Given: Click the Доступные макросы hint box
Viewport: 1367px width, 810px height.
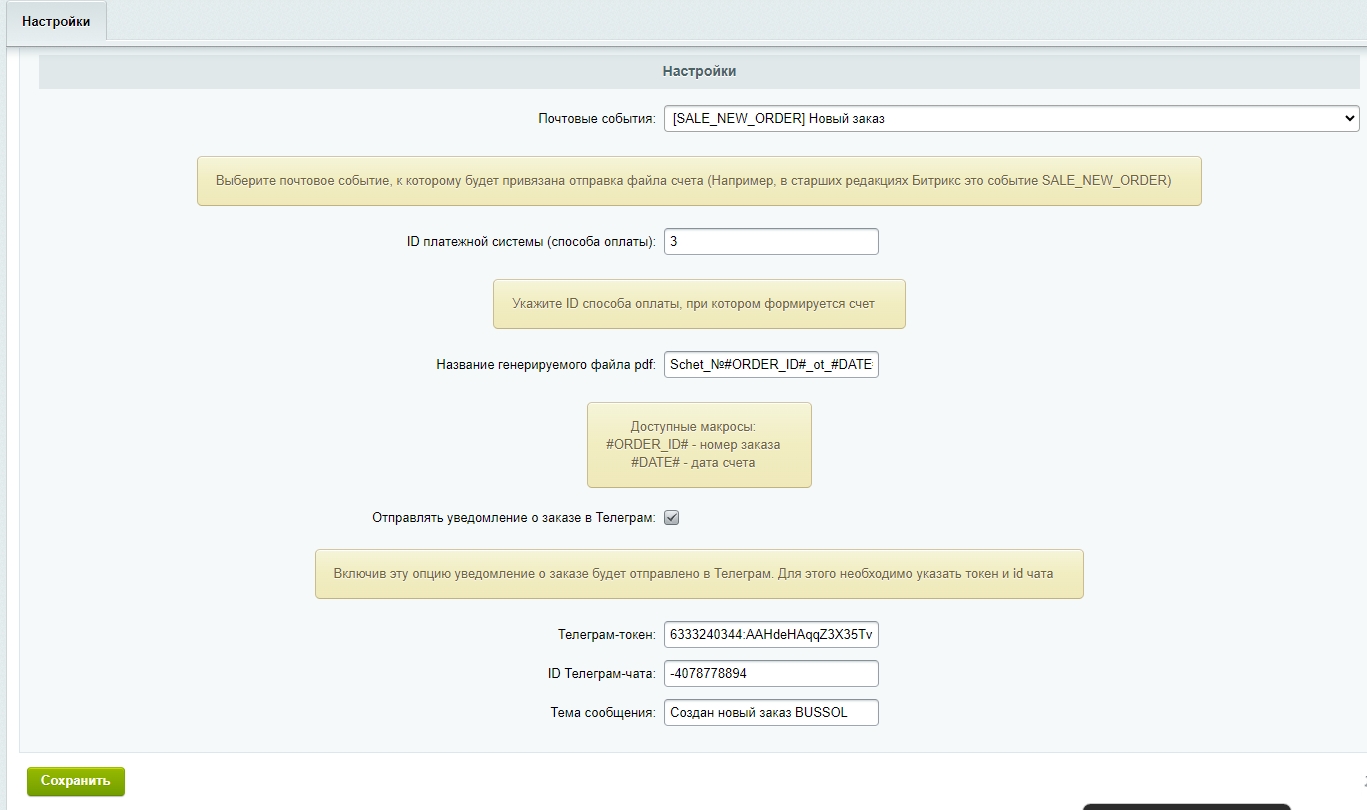Looking at the screenshot, I should click(x=699, y=445).
